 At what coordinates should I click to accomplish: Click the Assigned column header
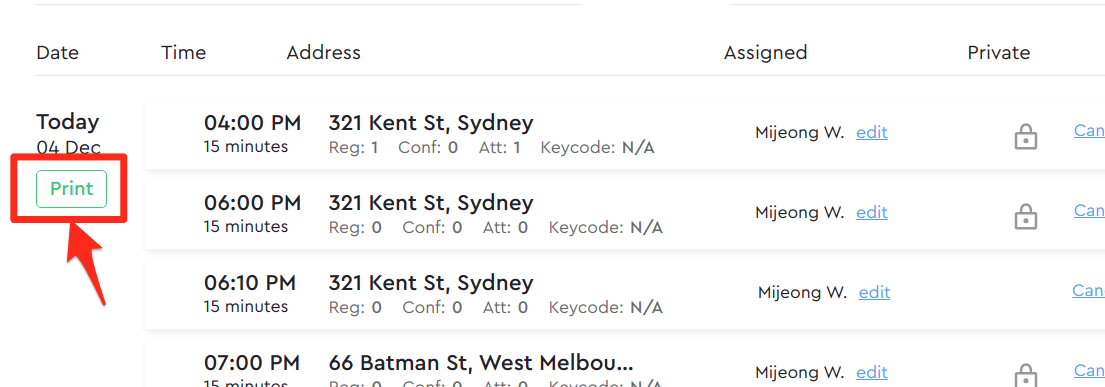click(x=765, y=52)
